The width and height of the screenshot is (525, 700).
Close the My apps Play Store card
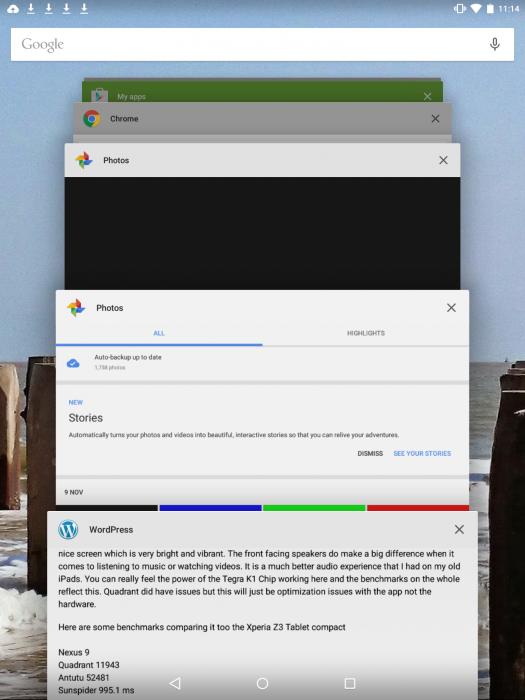[x=427, y=96]
